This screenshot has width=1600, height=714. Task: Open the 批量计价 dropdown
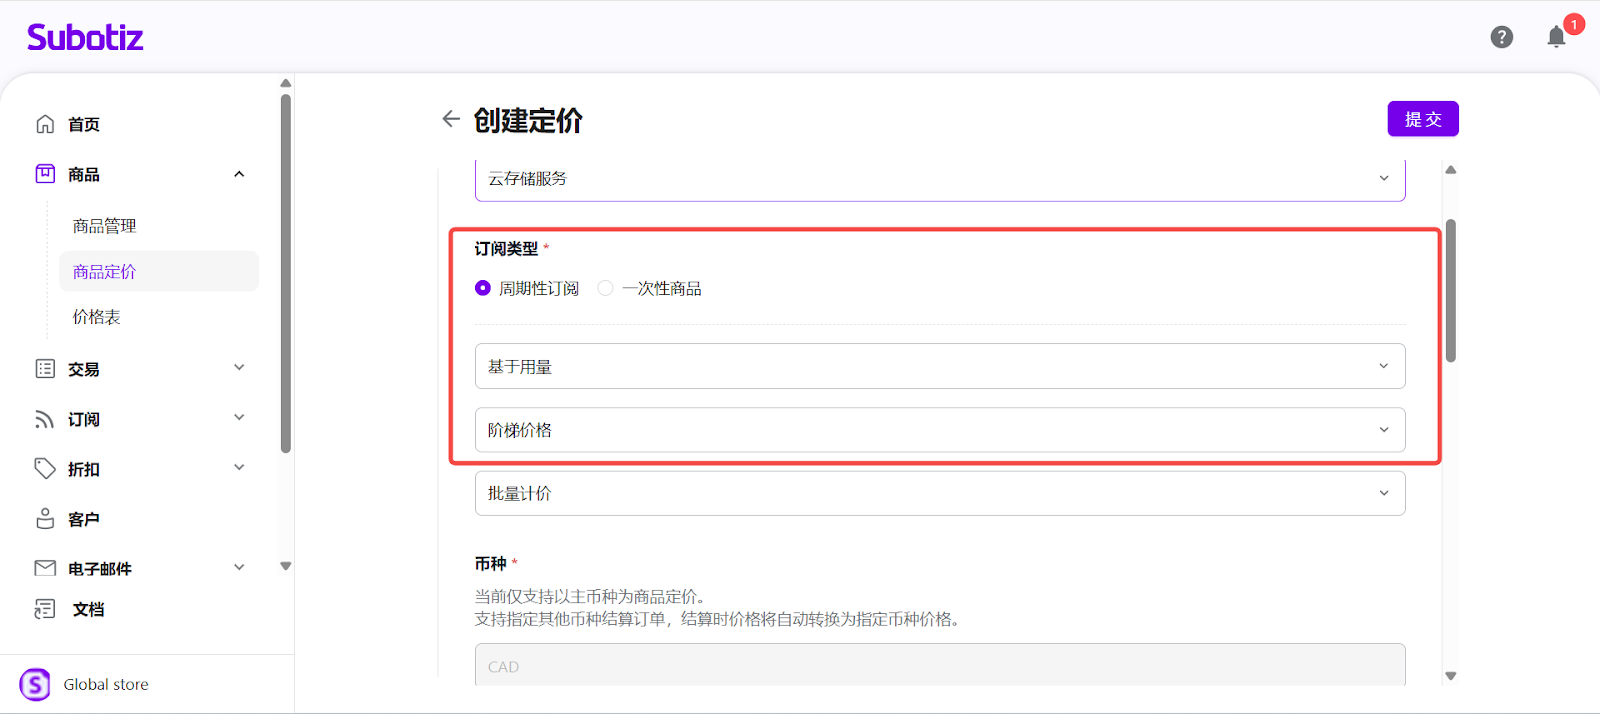pos(940,493)
